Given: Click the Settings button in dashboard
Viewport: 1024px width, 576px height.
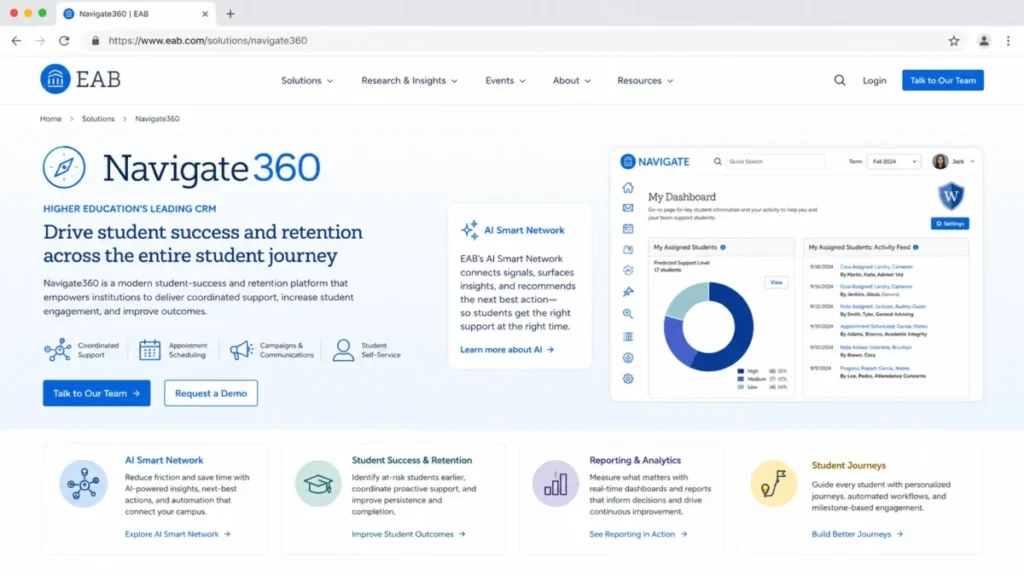Looking at the screenshot, I should (x=950, y=223).
